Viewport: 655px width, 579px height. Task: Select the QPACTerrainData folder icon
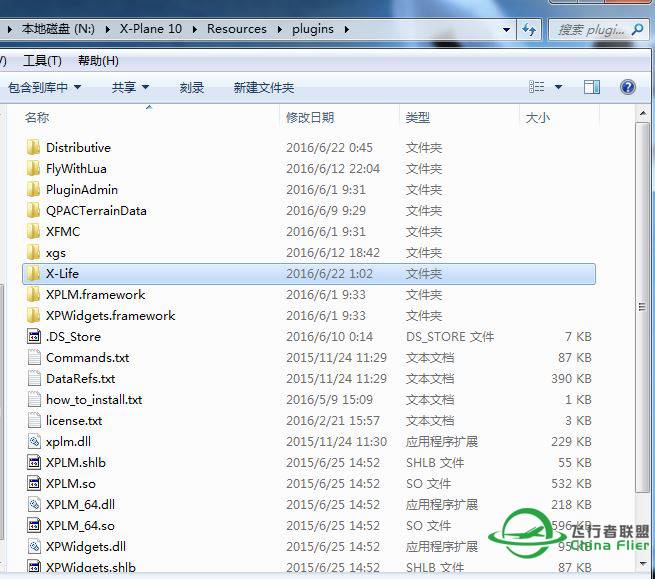(33, 211)
